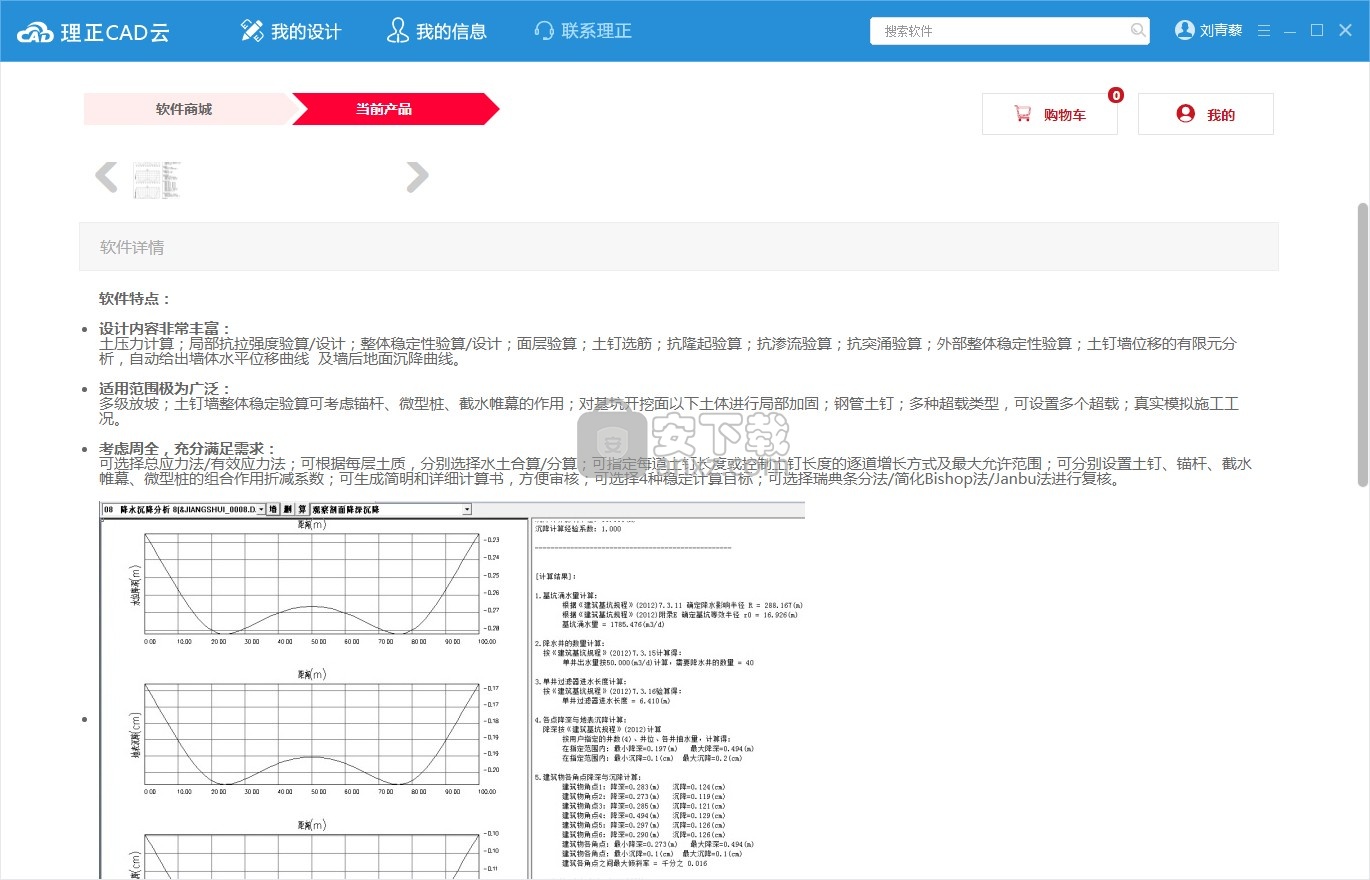This screenshot has height=880, width=1370.
Task: Click 设计内容非常丰富 bullet heading
Action: pyautogui.click(x=166, y=329)
